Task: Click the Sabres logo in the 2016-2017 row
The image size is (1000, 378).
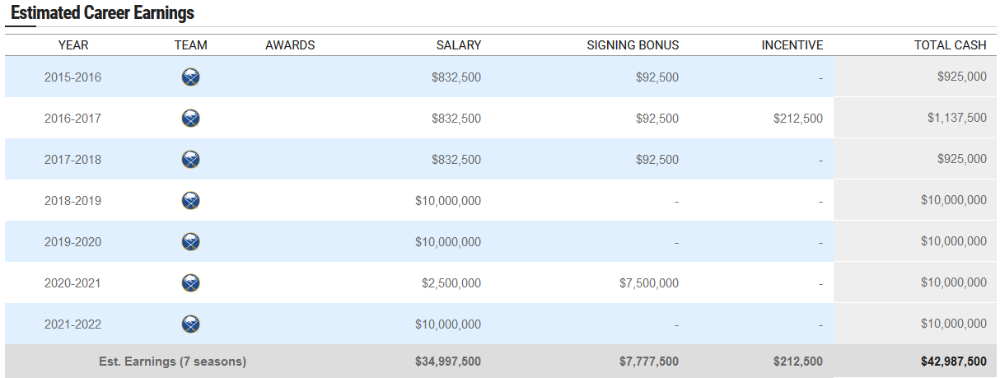Action: point(191,119)
